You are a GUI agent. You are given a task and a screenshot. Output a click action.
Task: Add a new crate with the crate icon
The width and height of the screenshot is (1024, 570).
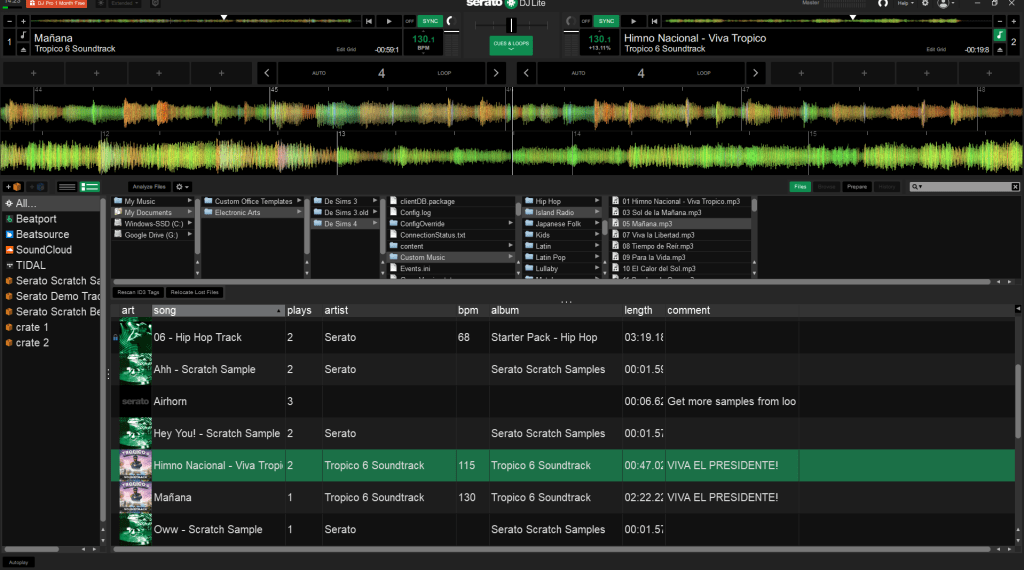click(11, 187)
